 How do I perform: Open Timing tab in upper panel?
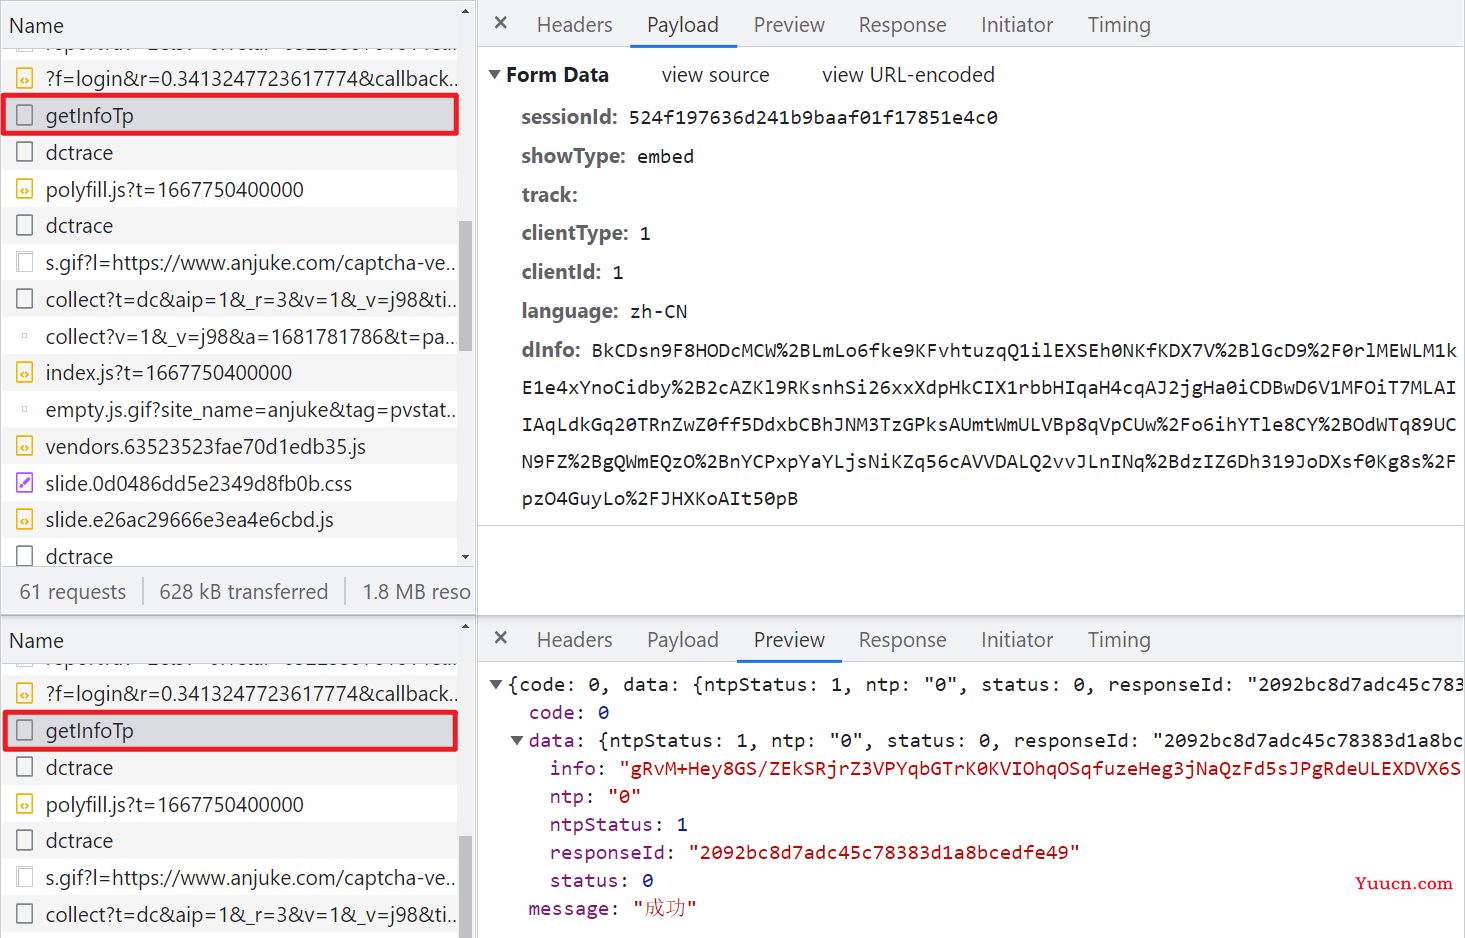1119,25
